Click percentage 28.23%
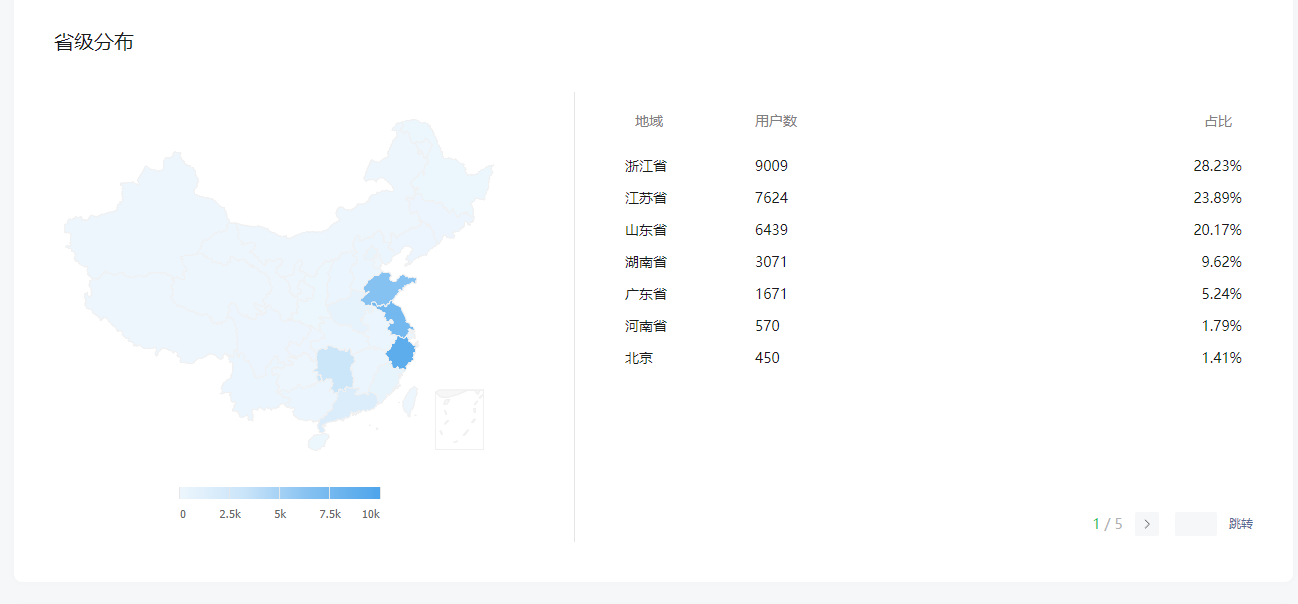The width and height of the screenshot is (1298, 604). 1217,166
